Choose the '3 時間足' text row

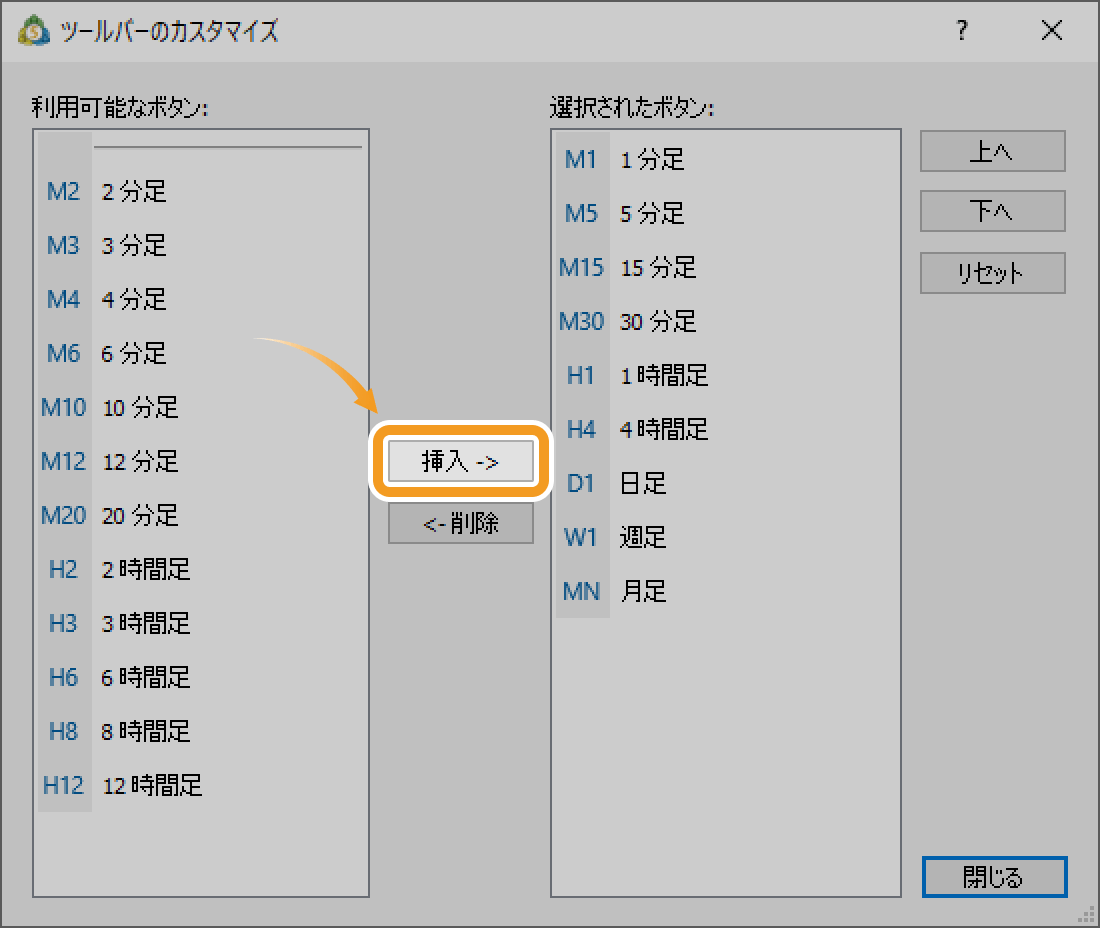[x=146, y=624]
